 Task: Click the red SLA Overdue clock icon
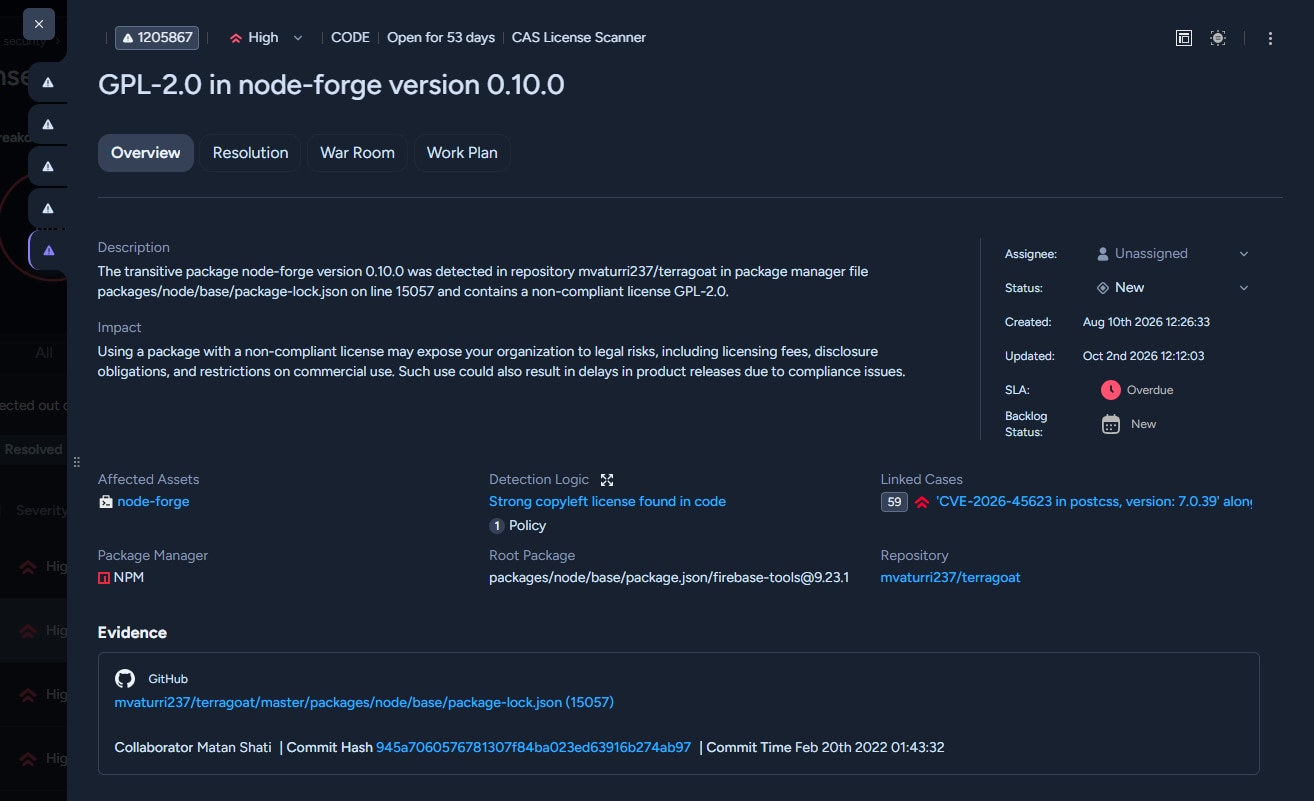(1110, 390)
